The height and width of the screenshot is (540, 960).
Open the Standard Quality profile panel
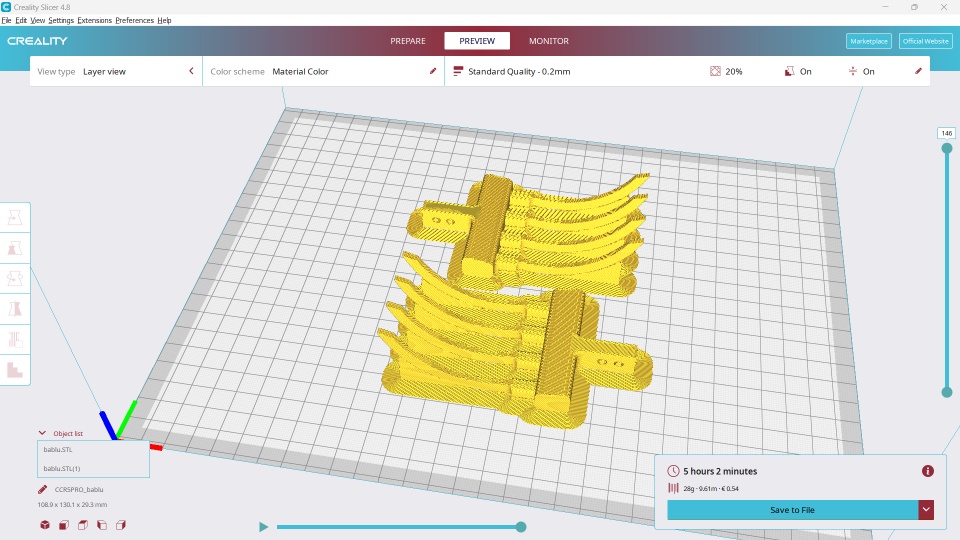pos(687,71)
